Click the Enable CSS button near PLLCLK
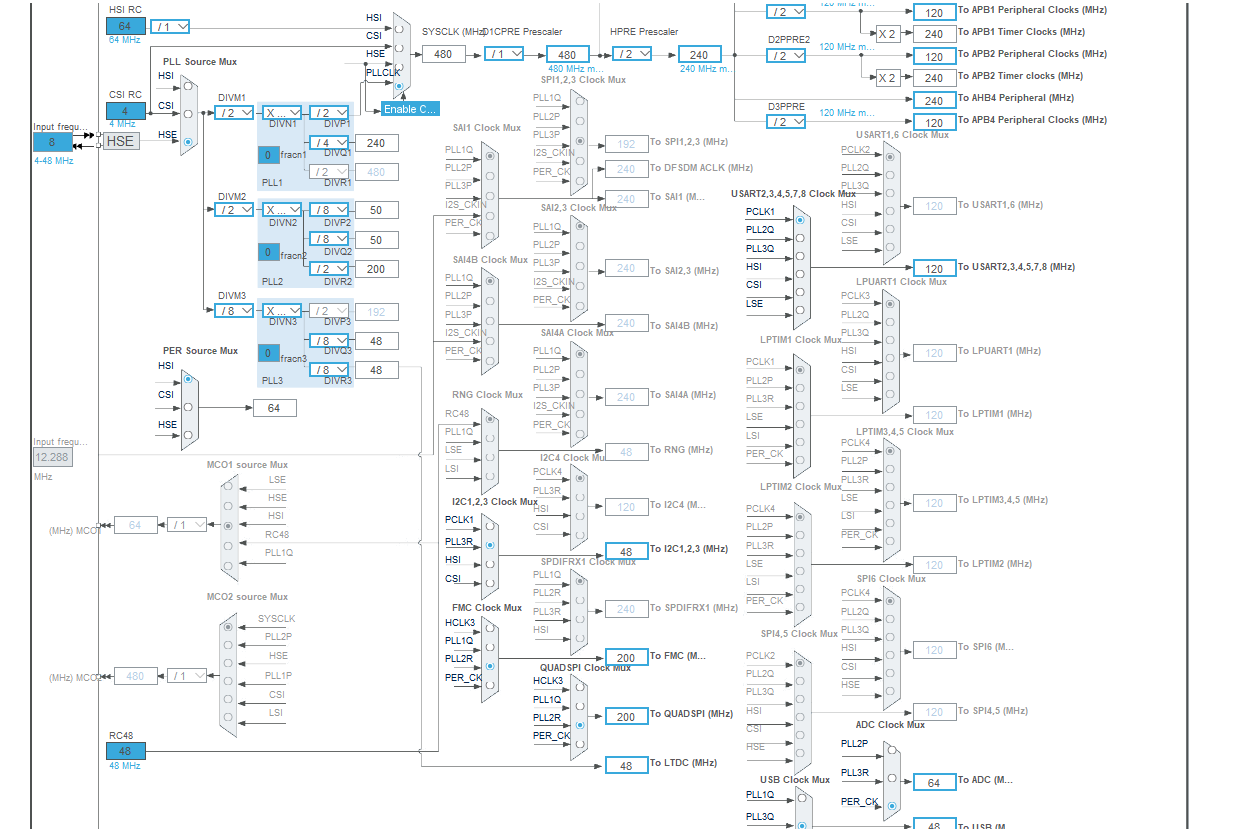The height and width of the screenshot is (829, 1248). [408, 109]
